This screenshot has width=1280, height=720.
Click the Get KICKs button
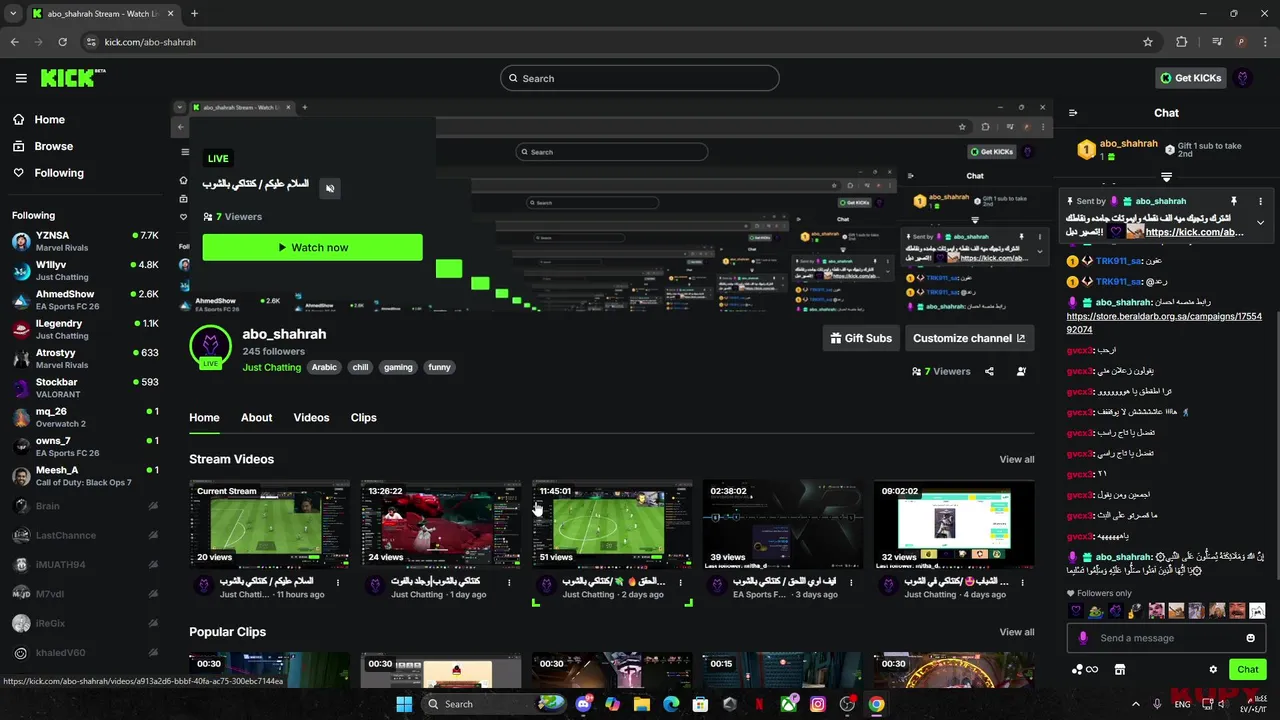[1189, 78]
